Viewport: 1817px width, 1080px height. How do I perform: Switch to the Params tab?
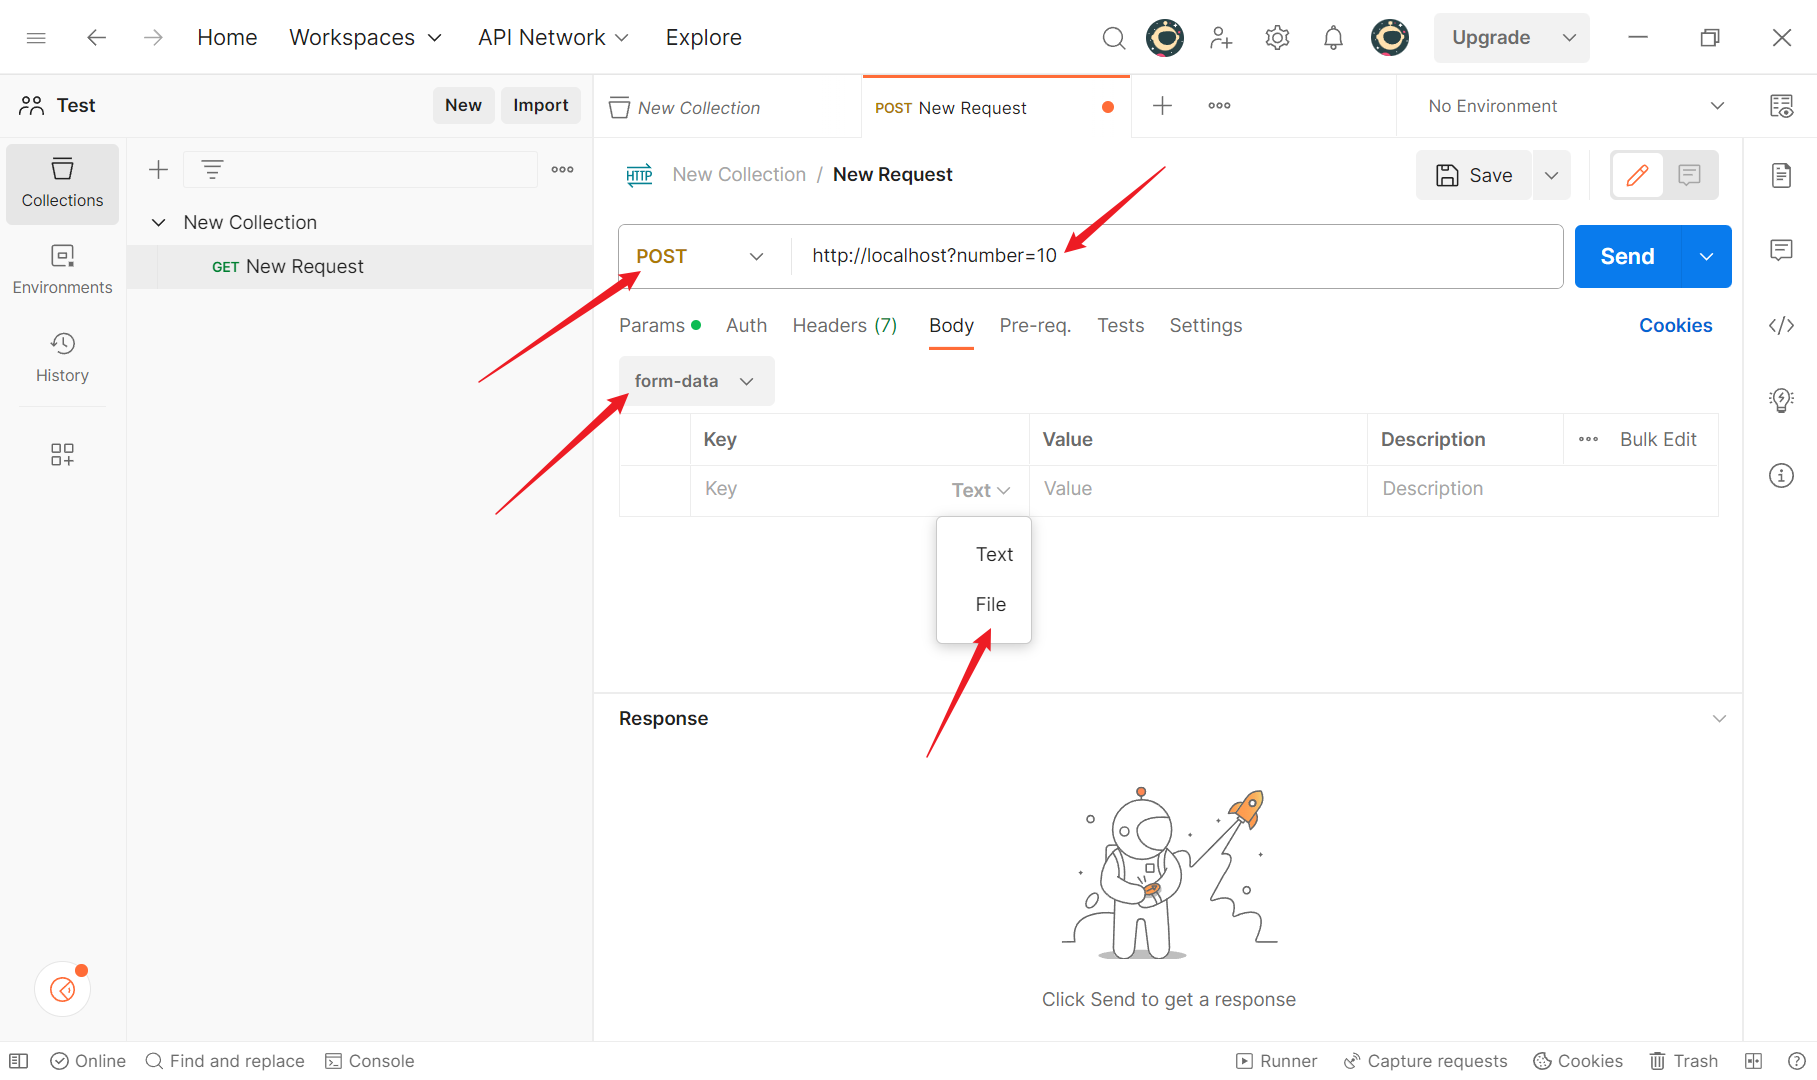coord(660,326)
